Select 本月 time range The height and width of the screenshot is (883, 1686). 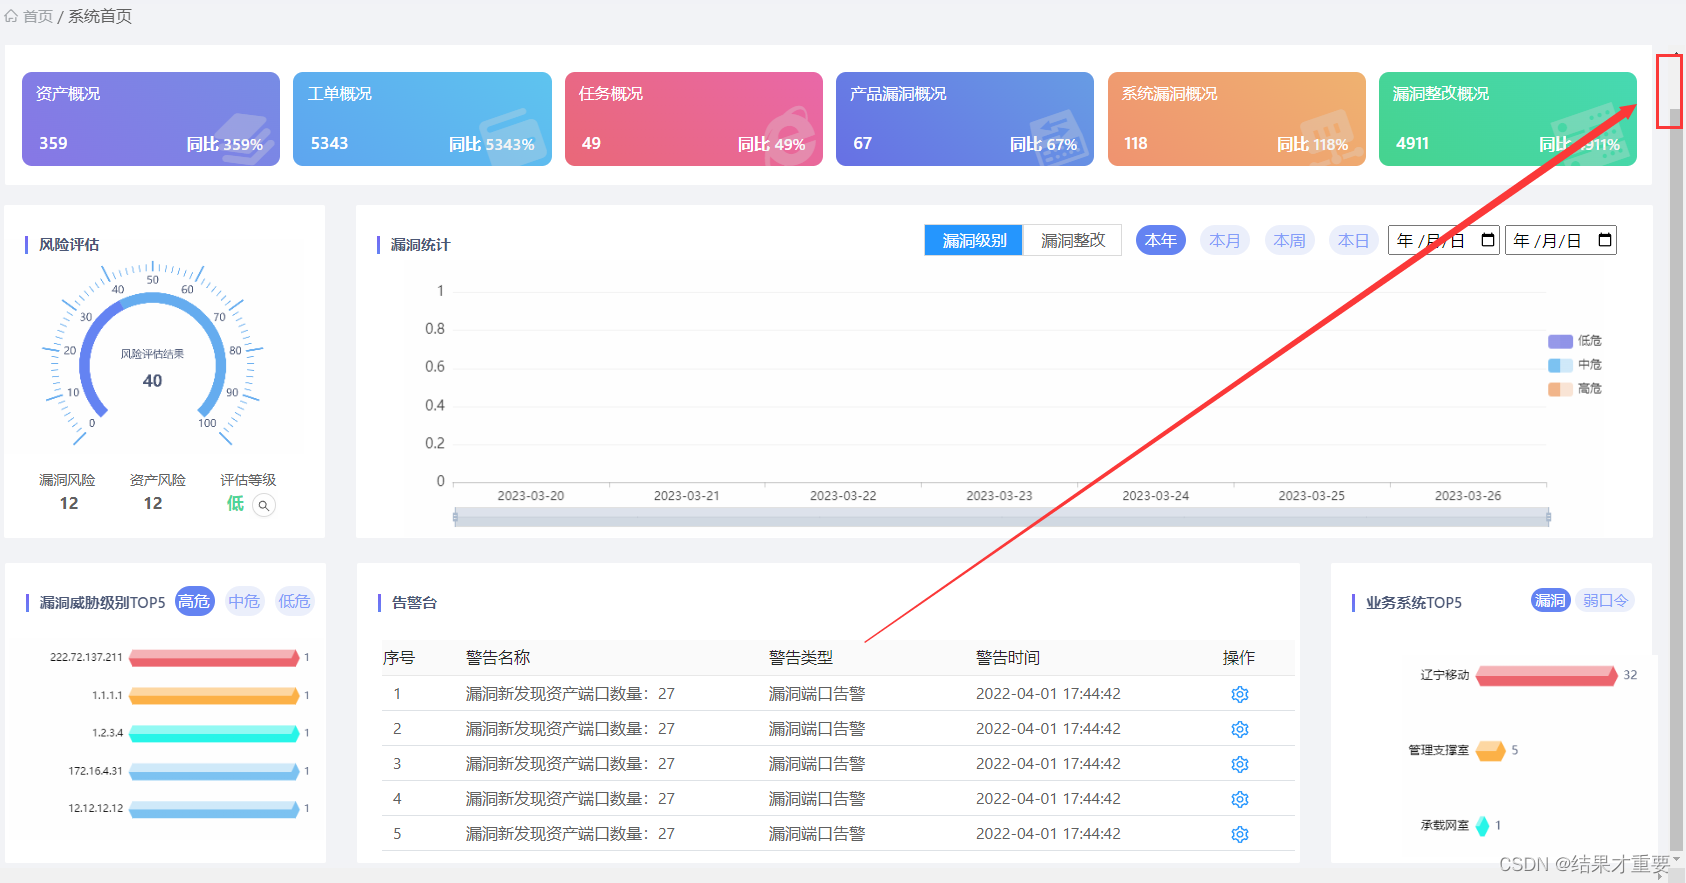[x=1225, y=240]
